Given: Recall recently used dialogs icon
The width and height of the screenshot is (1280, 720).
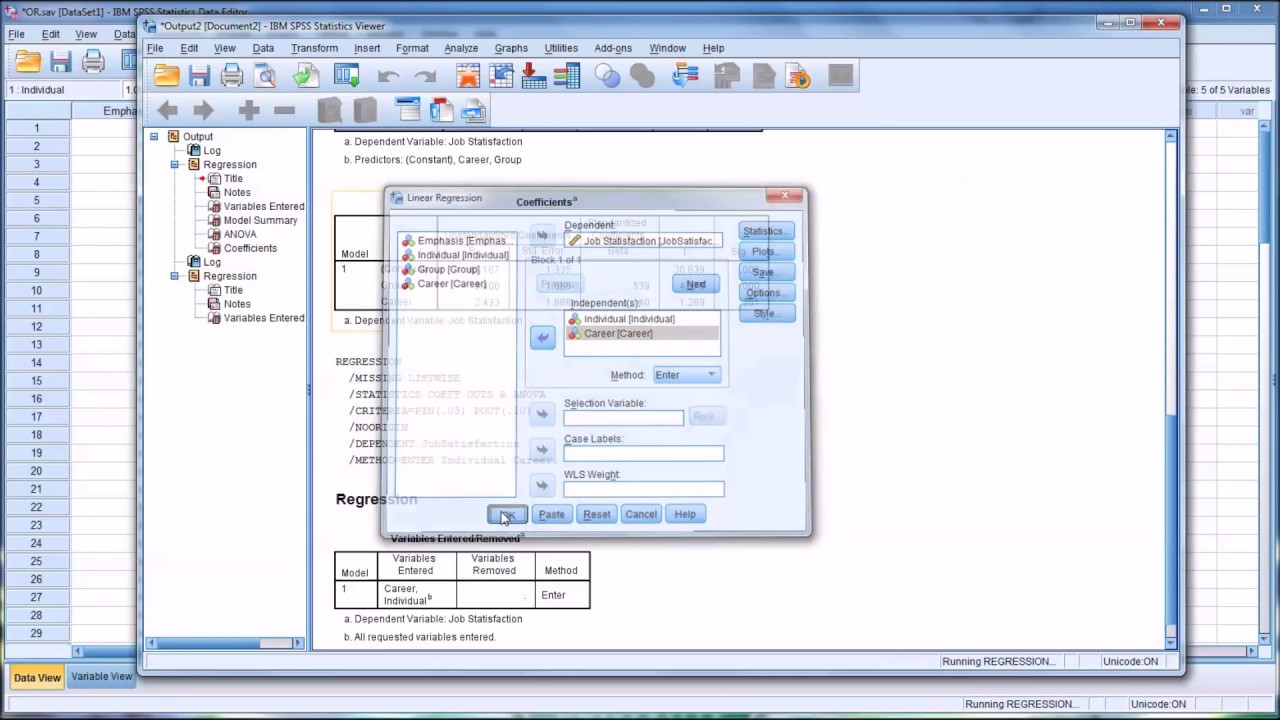Looking at the screenshot, I should coord(346,76).
